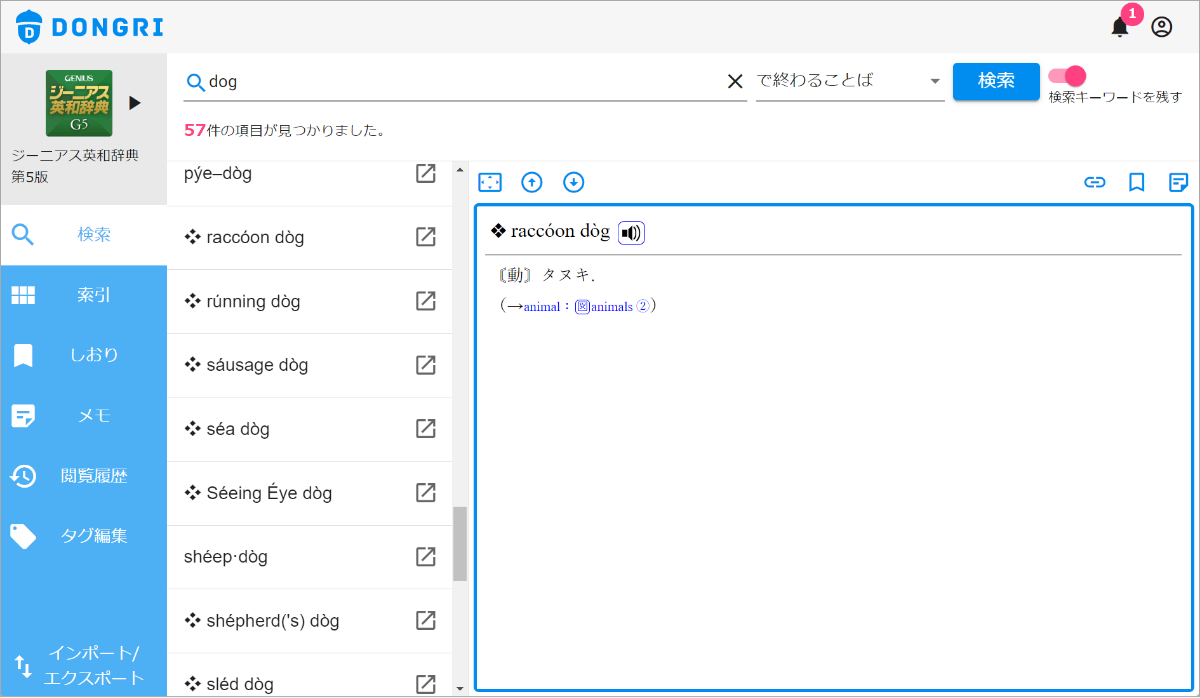Viewport: 1200px width, 698px height.
Task: Open shéep·dòg in new window icon
Action: tap(426, 557)
